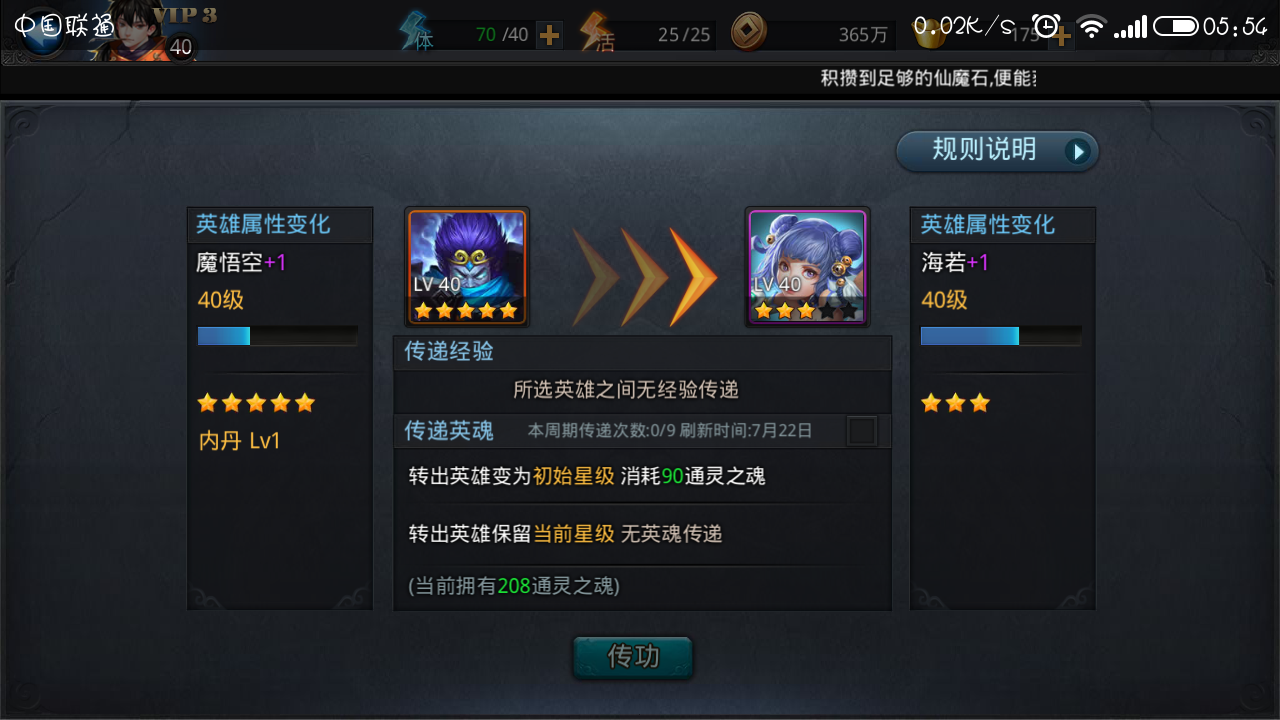Tap the gold ingot plus icon
Viewport: 1280px width, 720px height.
click(1060, 37)
